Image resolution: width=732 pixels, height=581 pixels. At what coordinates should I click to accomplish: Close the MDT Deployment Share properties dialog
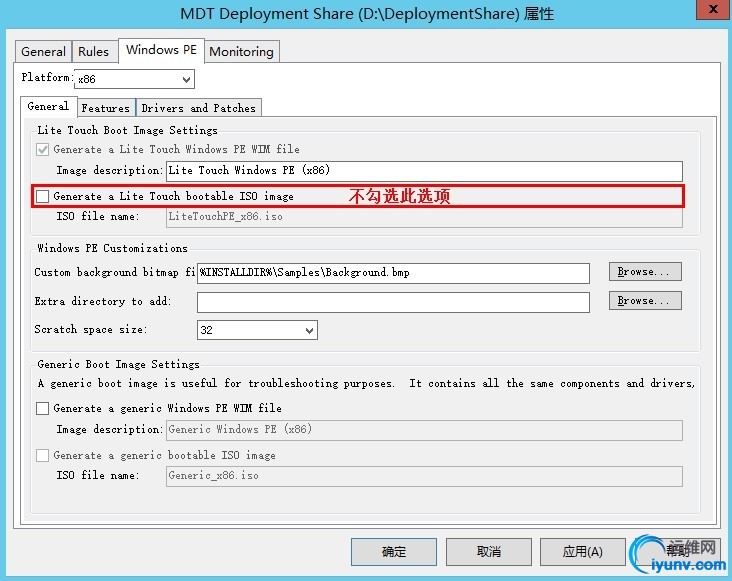pos(713,9)
